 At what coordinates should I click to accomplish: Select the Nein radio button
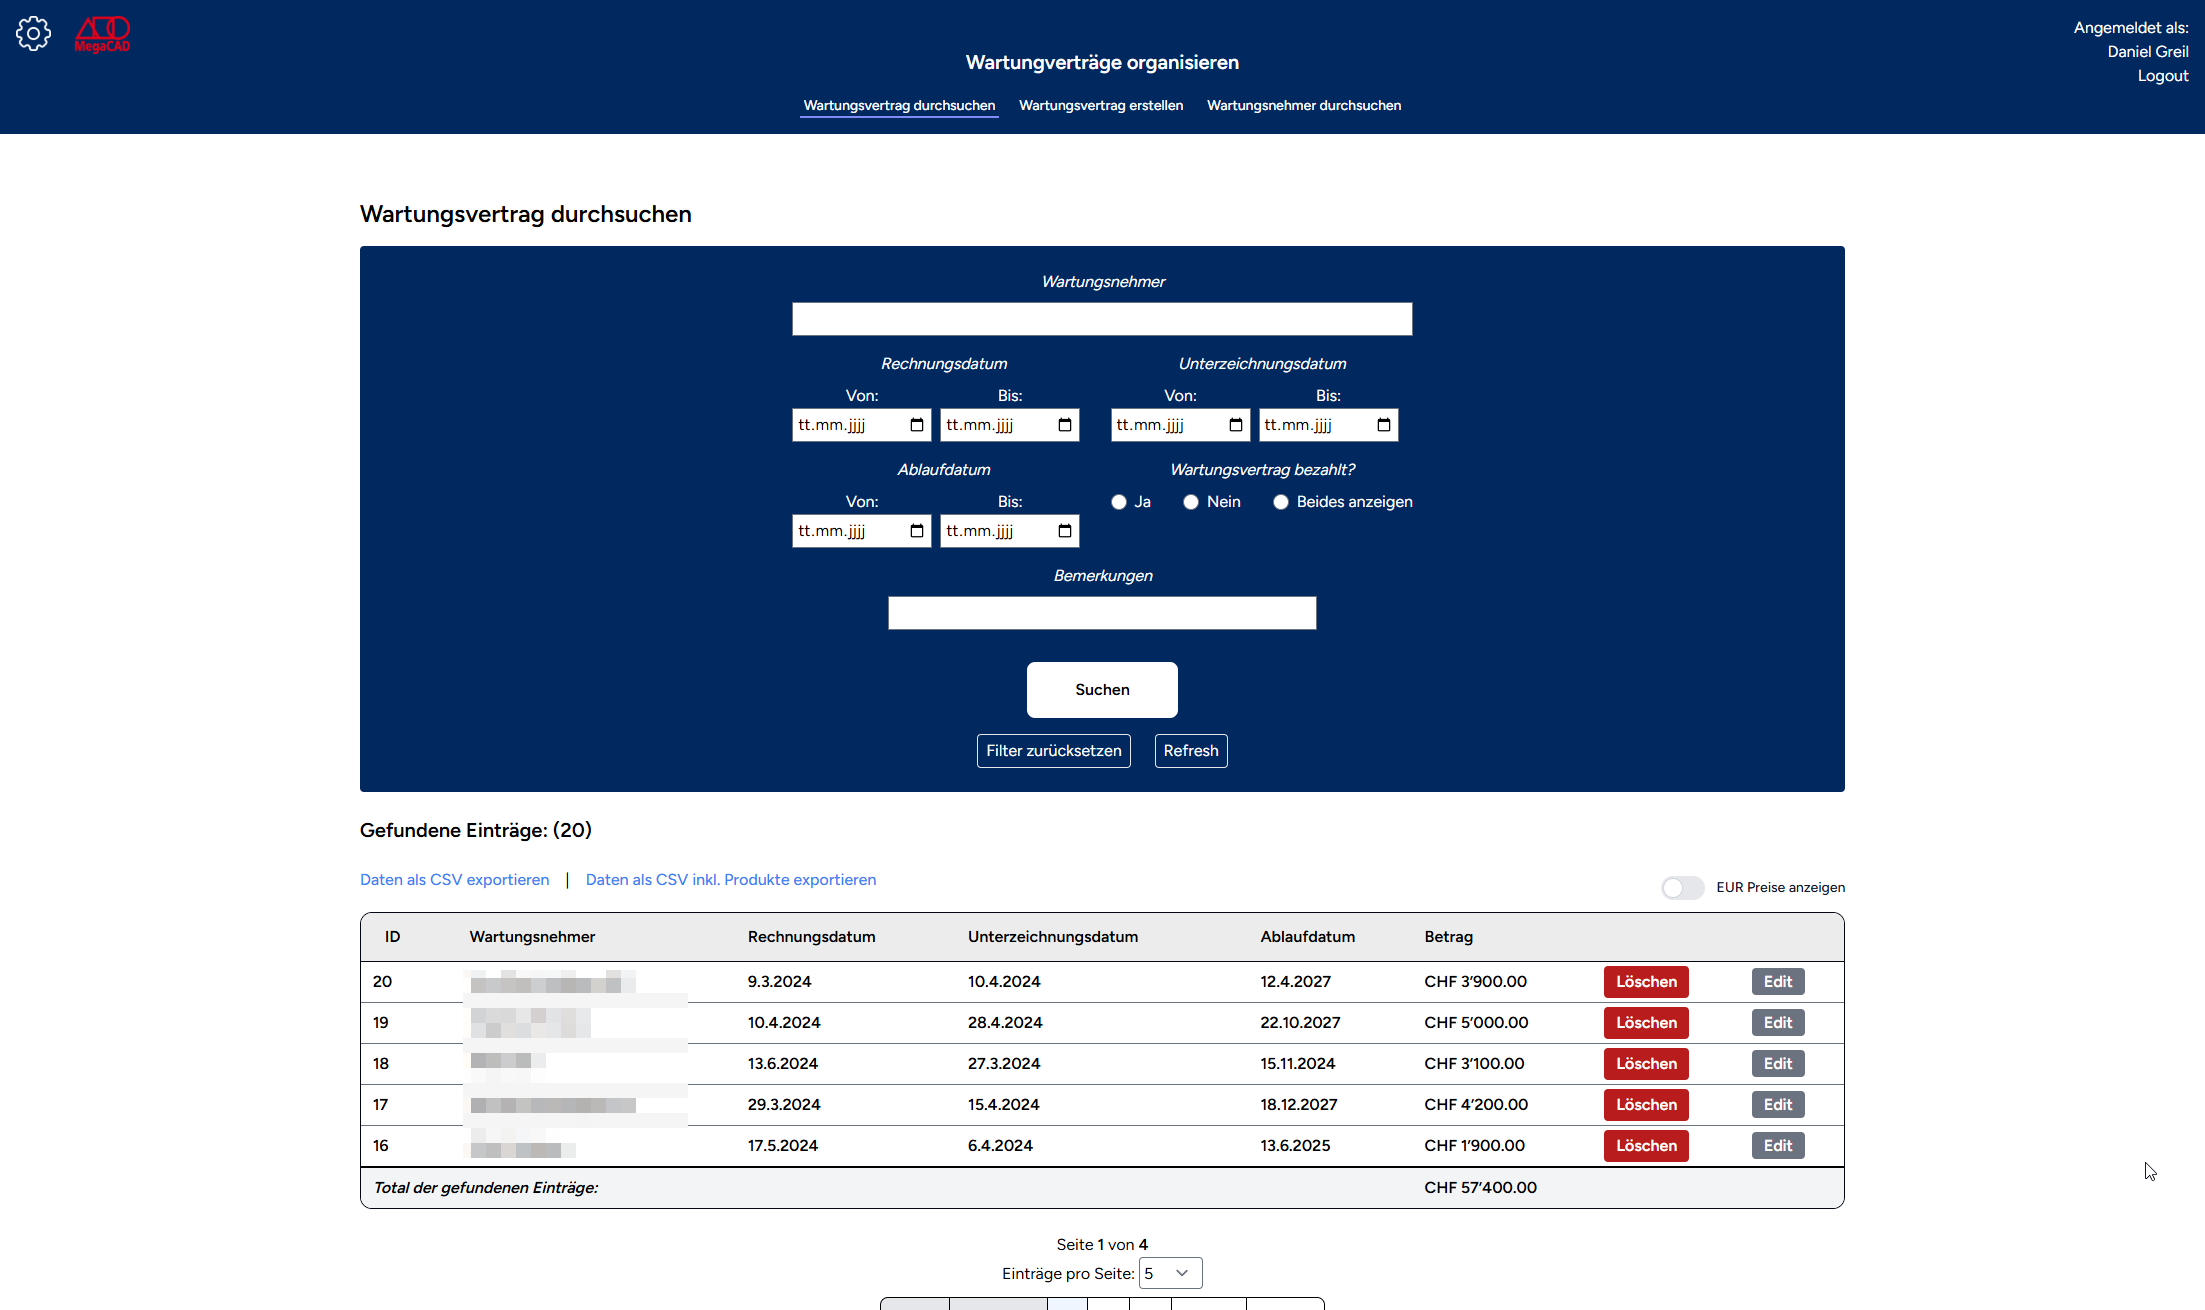coord(1191,502)
